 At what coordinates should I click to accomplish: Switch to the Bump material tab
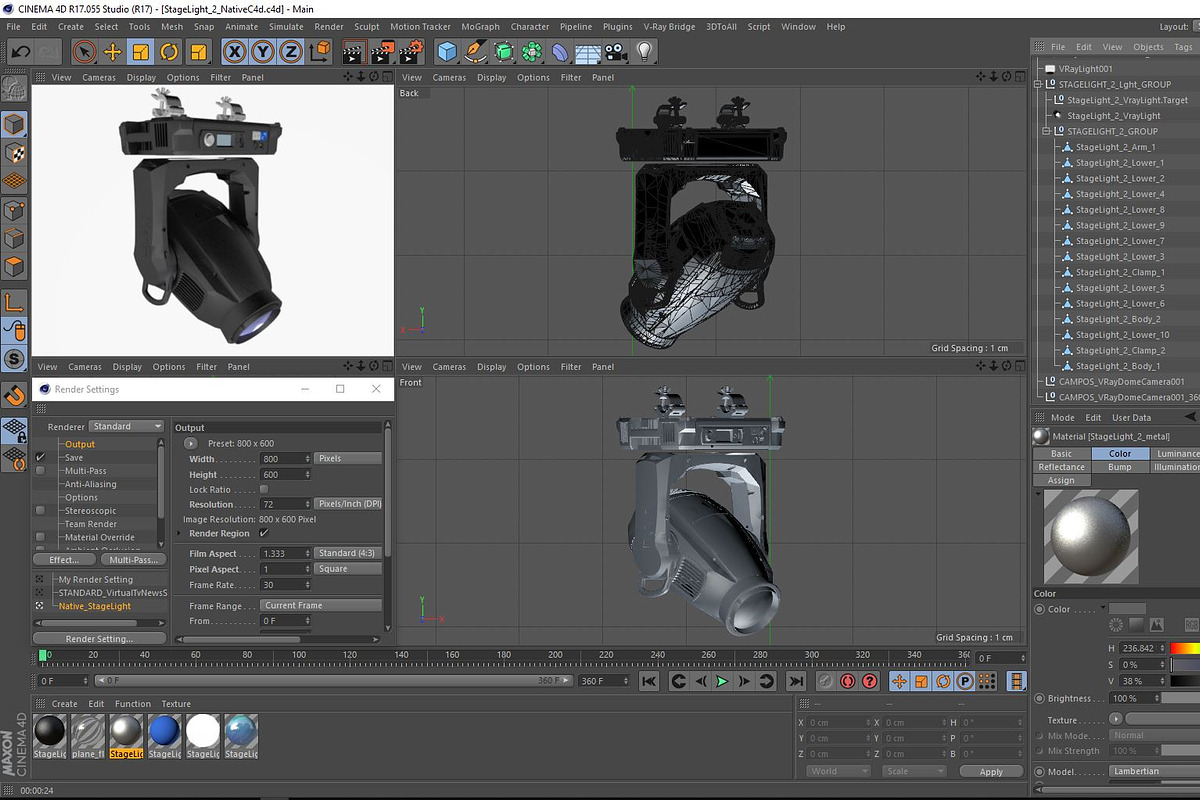click(x=1120, y=467)
